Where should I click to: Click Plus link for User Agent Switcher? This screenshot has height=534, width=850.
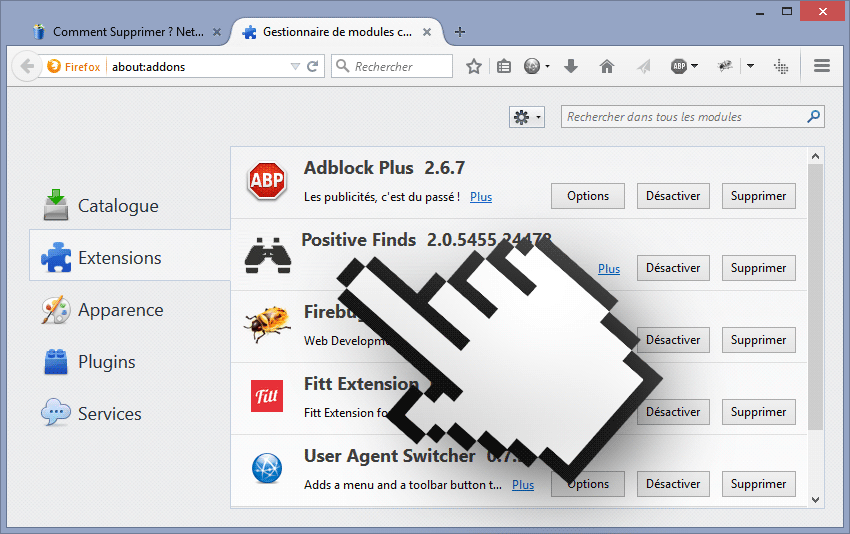click(523, 485)
